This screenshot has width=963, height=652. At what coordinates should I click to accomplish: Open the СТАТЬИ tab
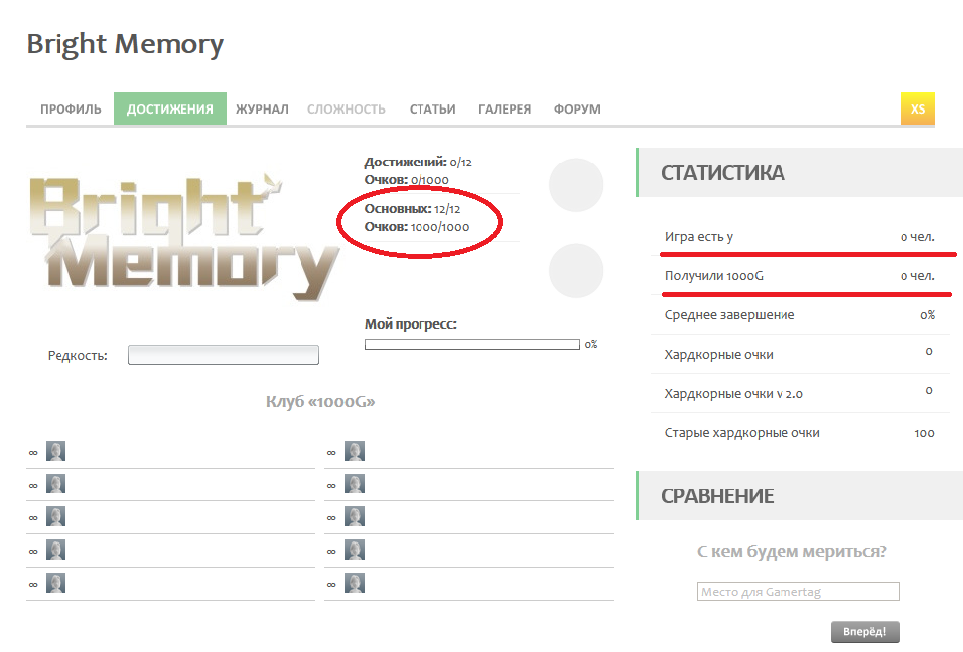click(432, 109)
